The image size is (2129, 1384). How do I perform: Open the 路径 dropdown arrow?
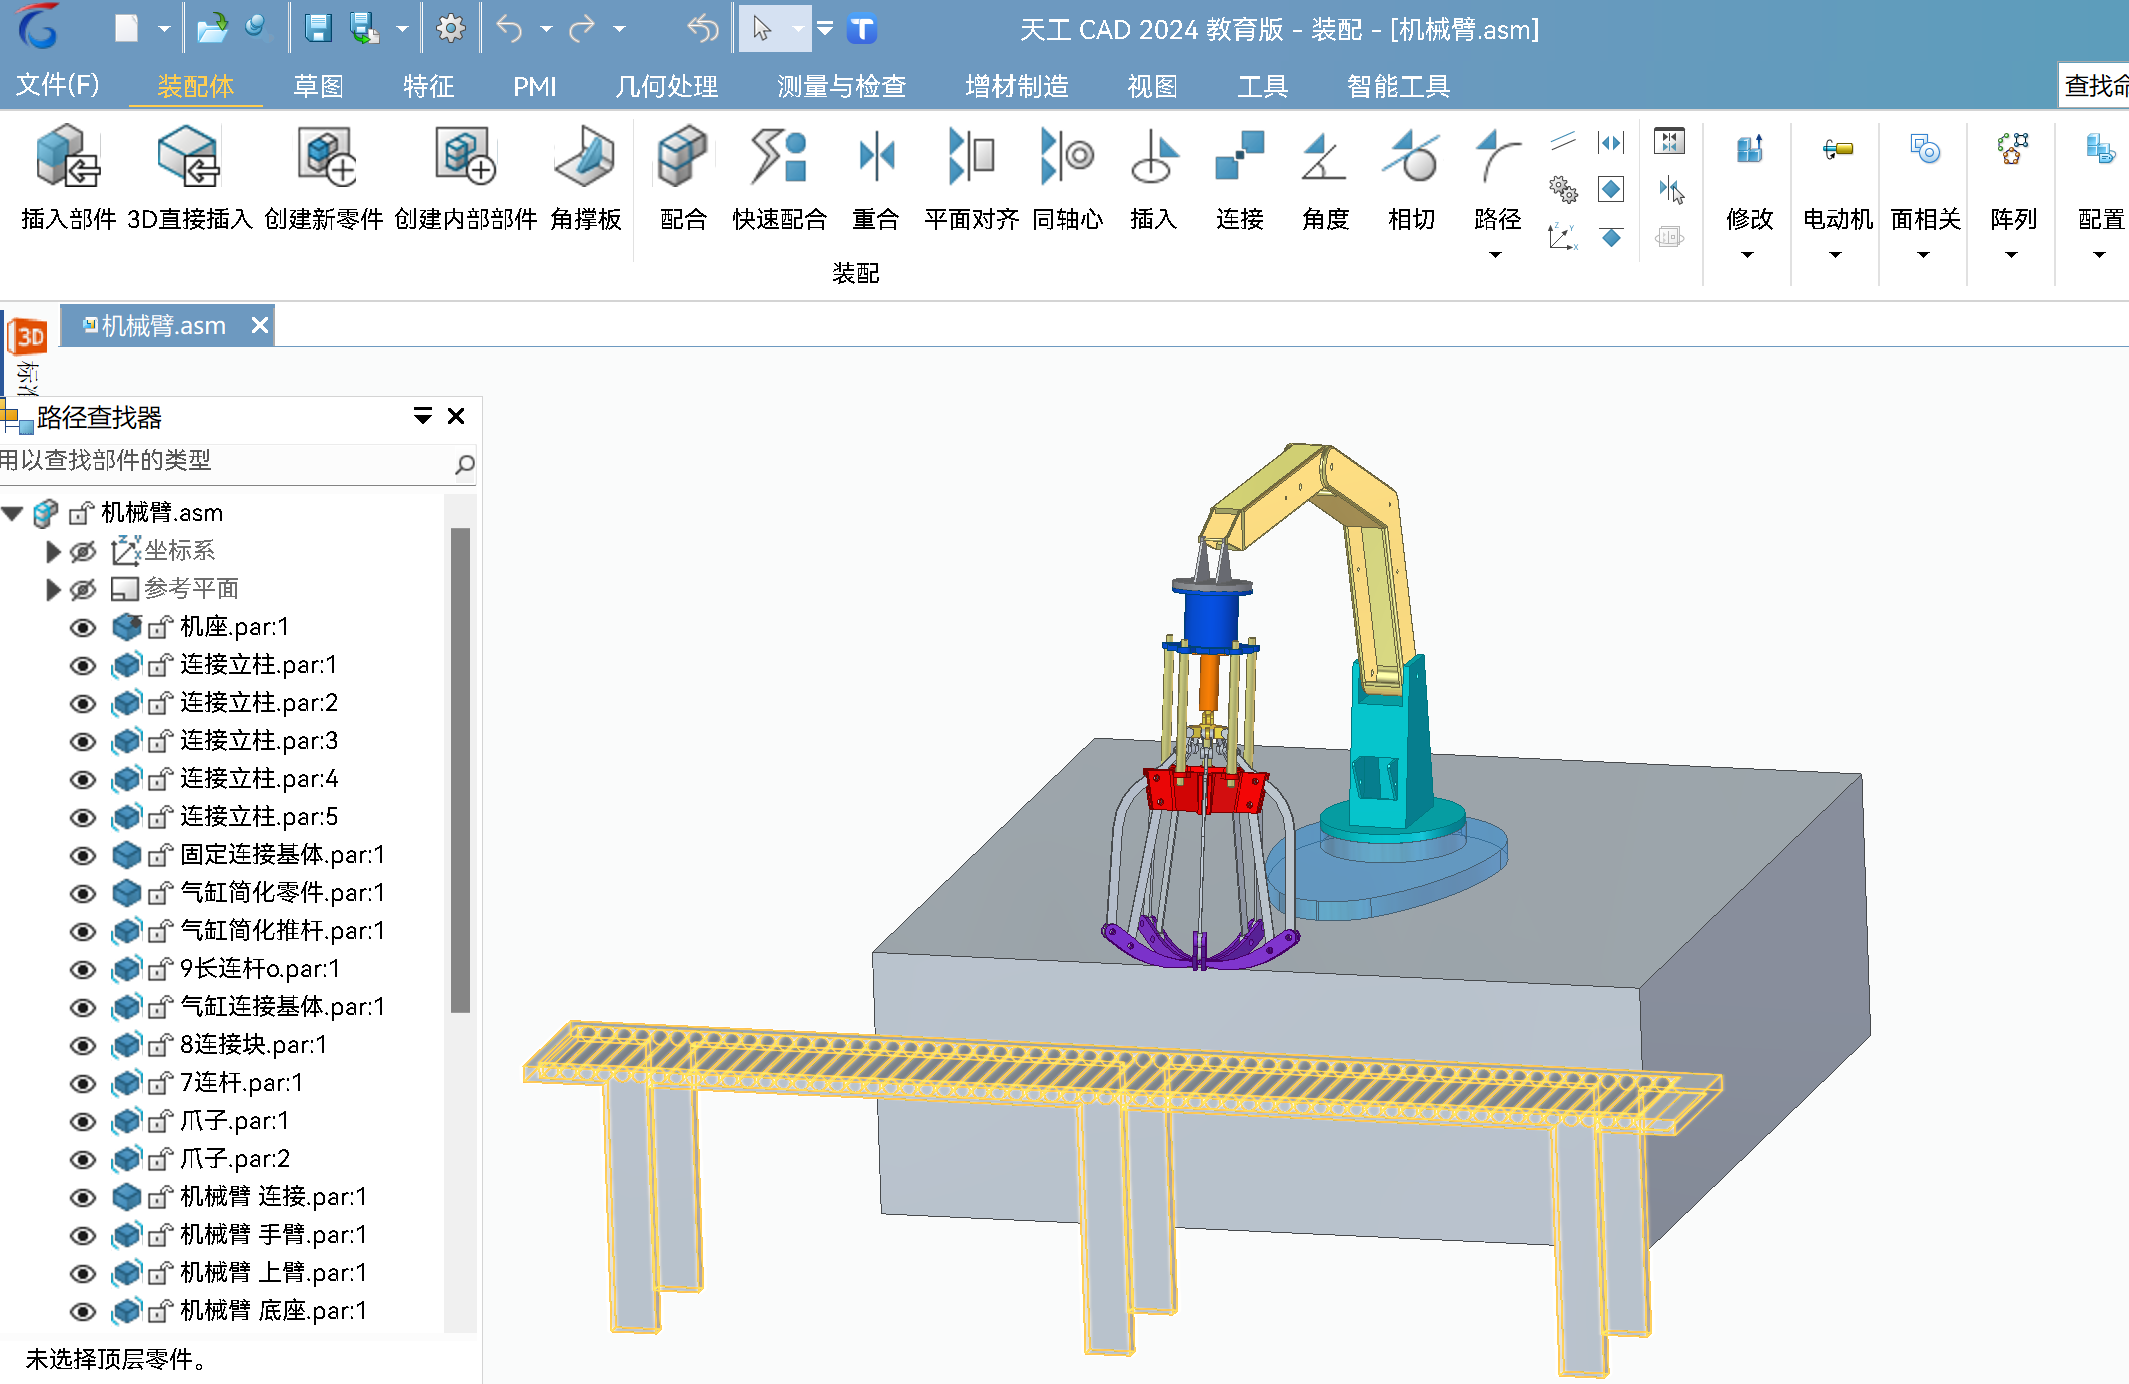1496,255
